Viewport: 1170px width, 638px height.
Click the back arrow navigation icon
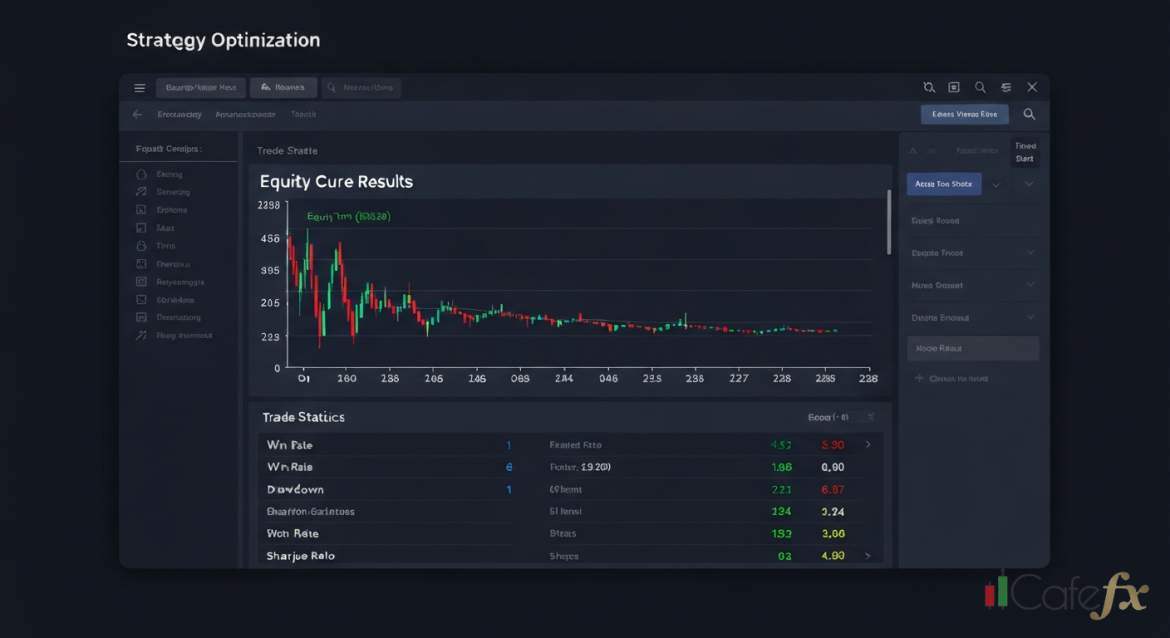point(137,114)
